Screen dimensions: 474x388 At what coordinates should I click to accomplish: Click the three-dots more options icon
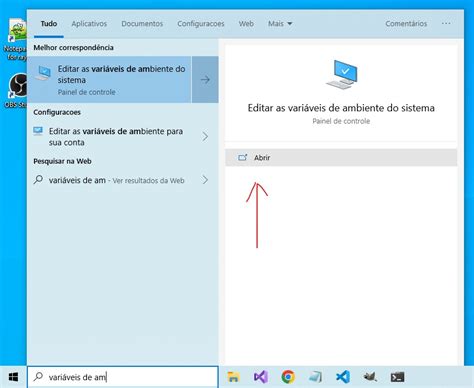(446, 23)
